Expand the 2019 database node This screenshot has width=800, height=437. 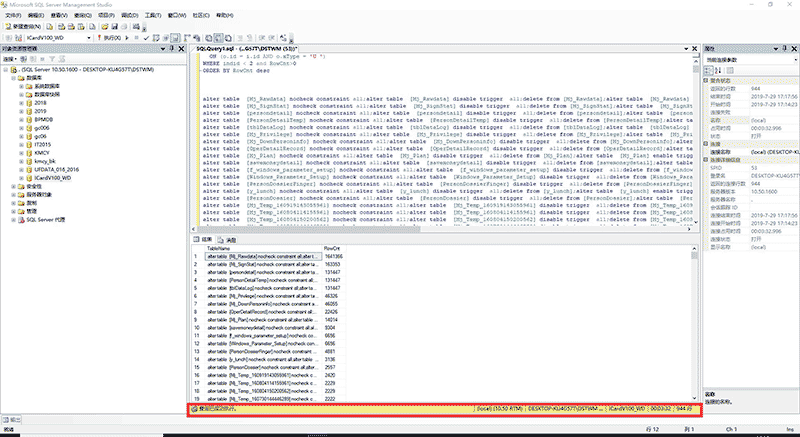21,111
